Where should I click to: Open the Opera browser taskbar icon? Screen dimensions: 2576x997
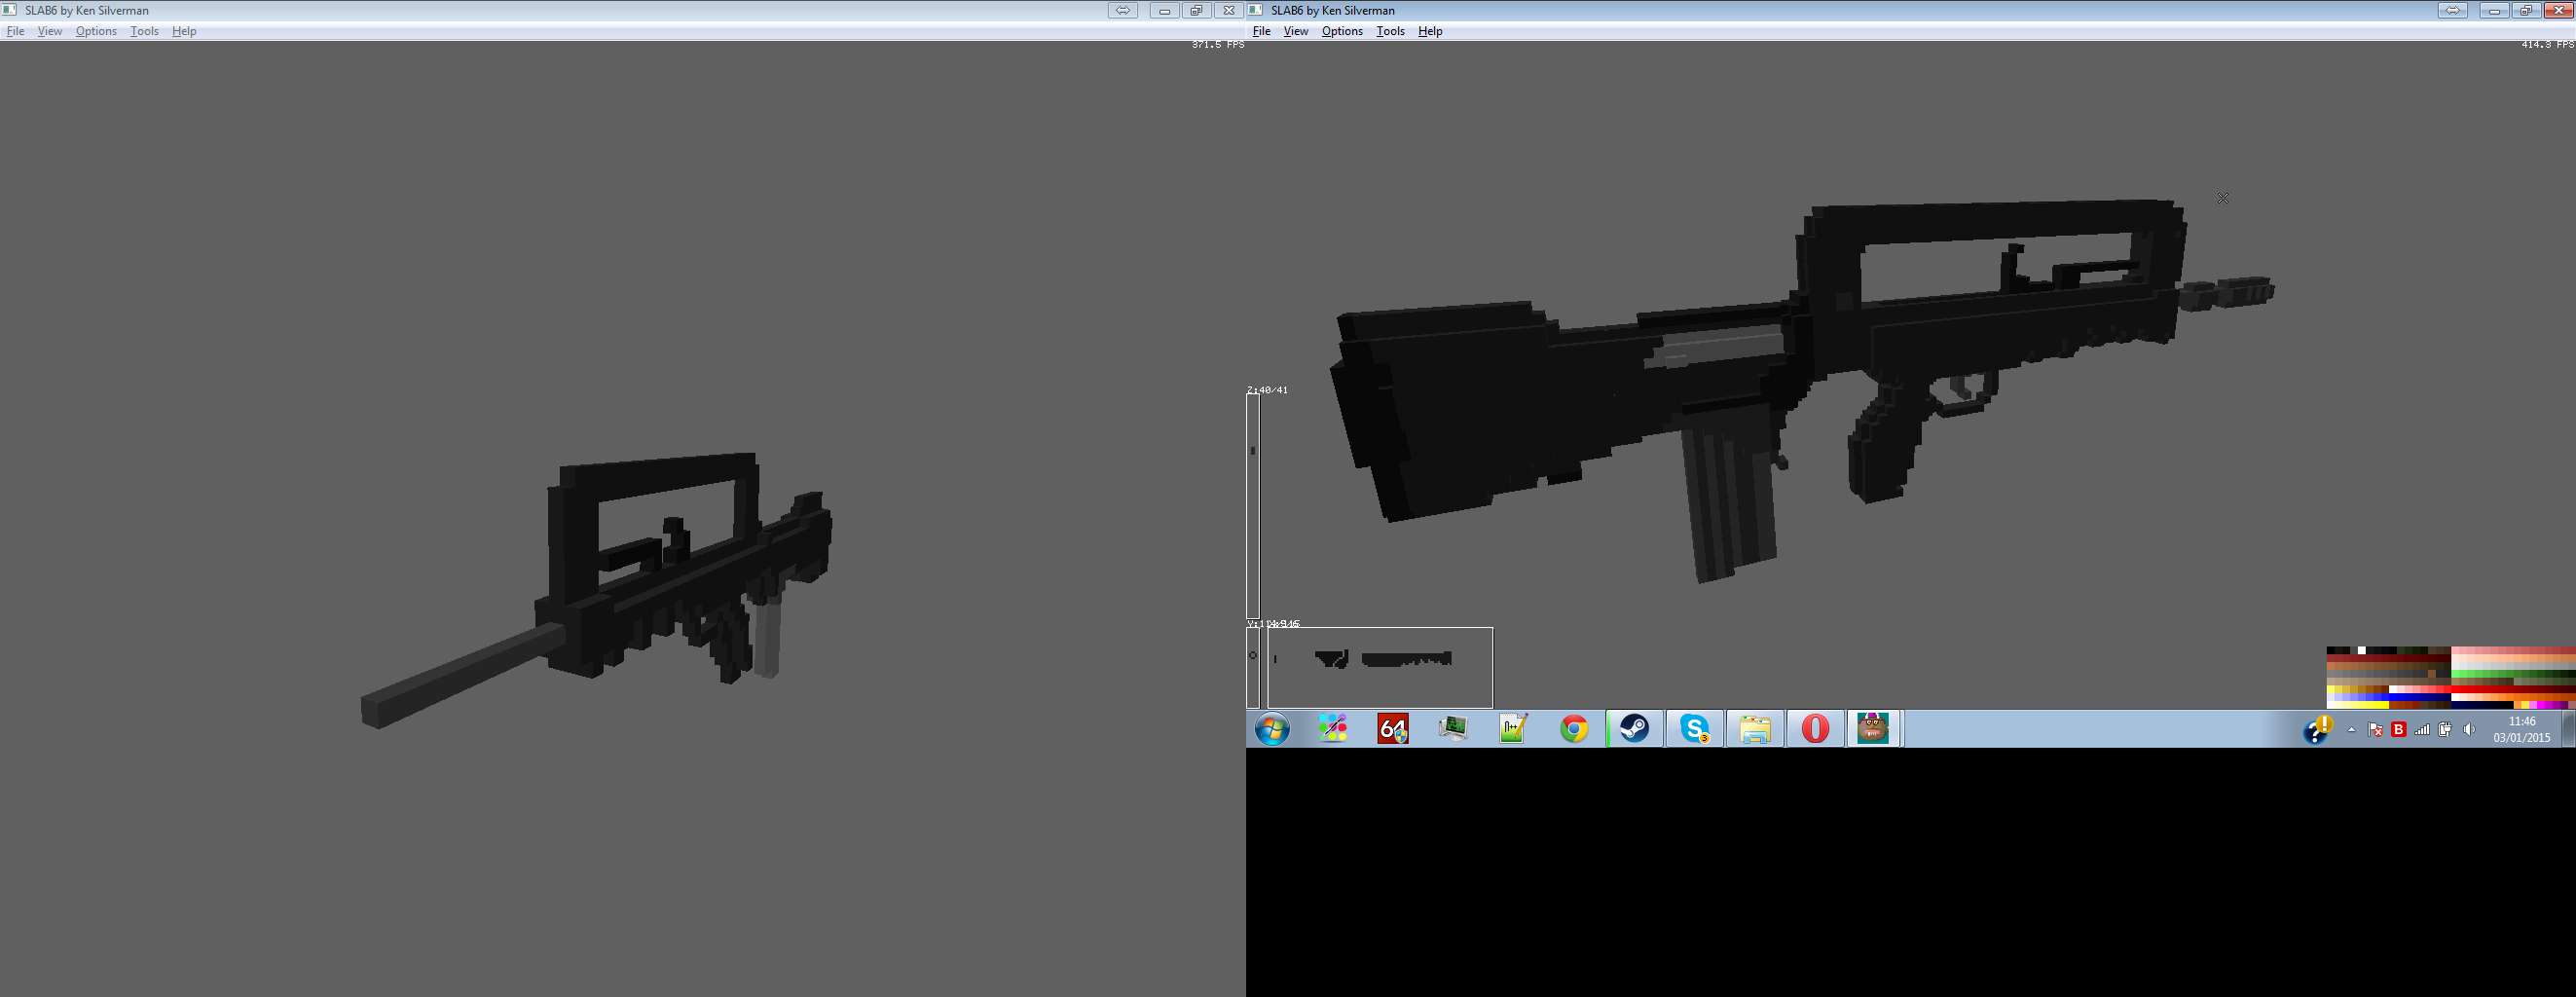(x=1815, y=729)
